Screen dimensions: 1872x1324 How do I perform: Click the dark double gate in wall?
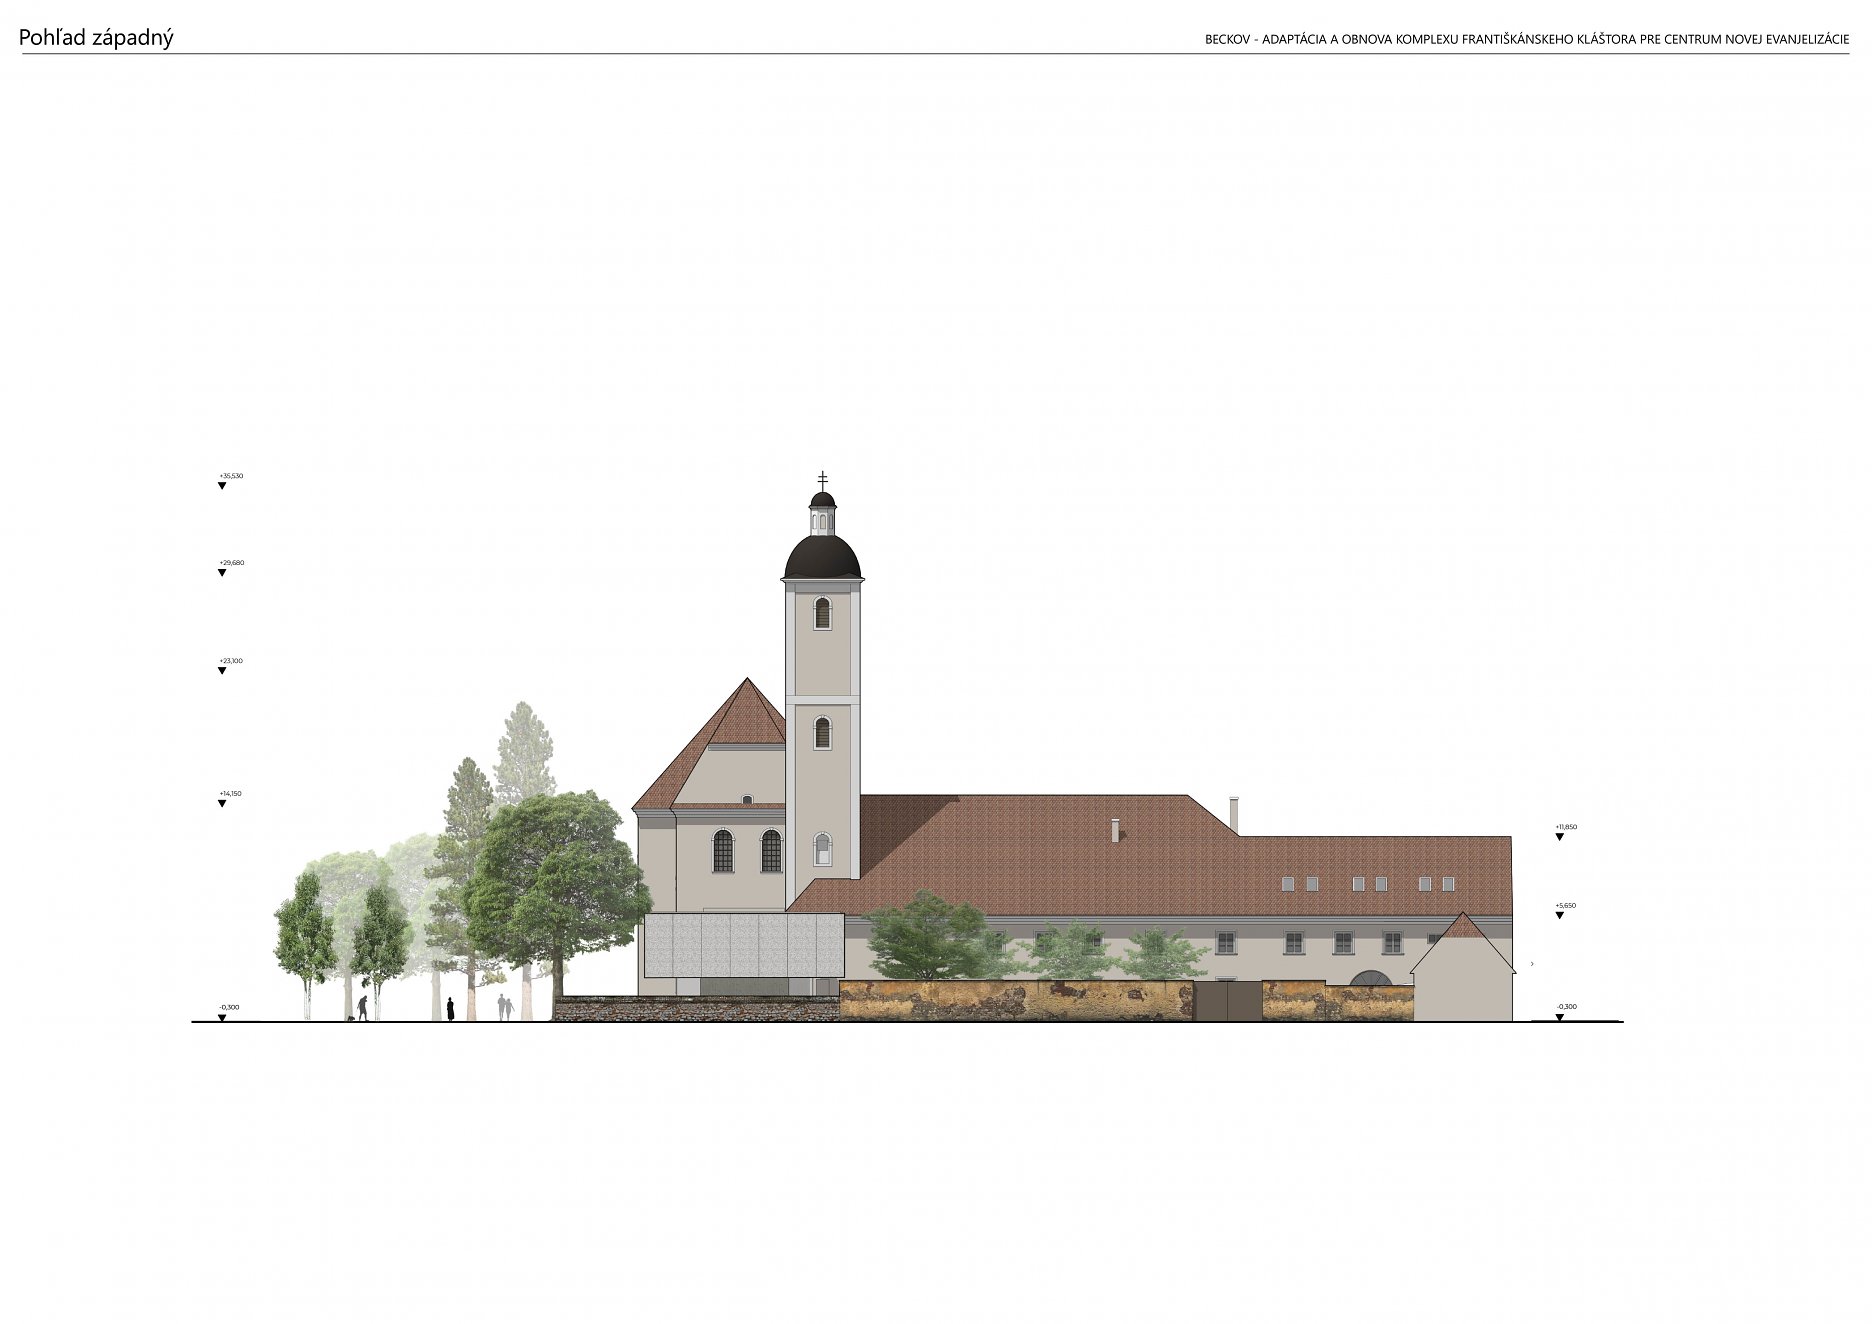(1227, 1001)
